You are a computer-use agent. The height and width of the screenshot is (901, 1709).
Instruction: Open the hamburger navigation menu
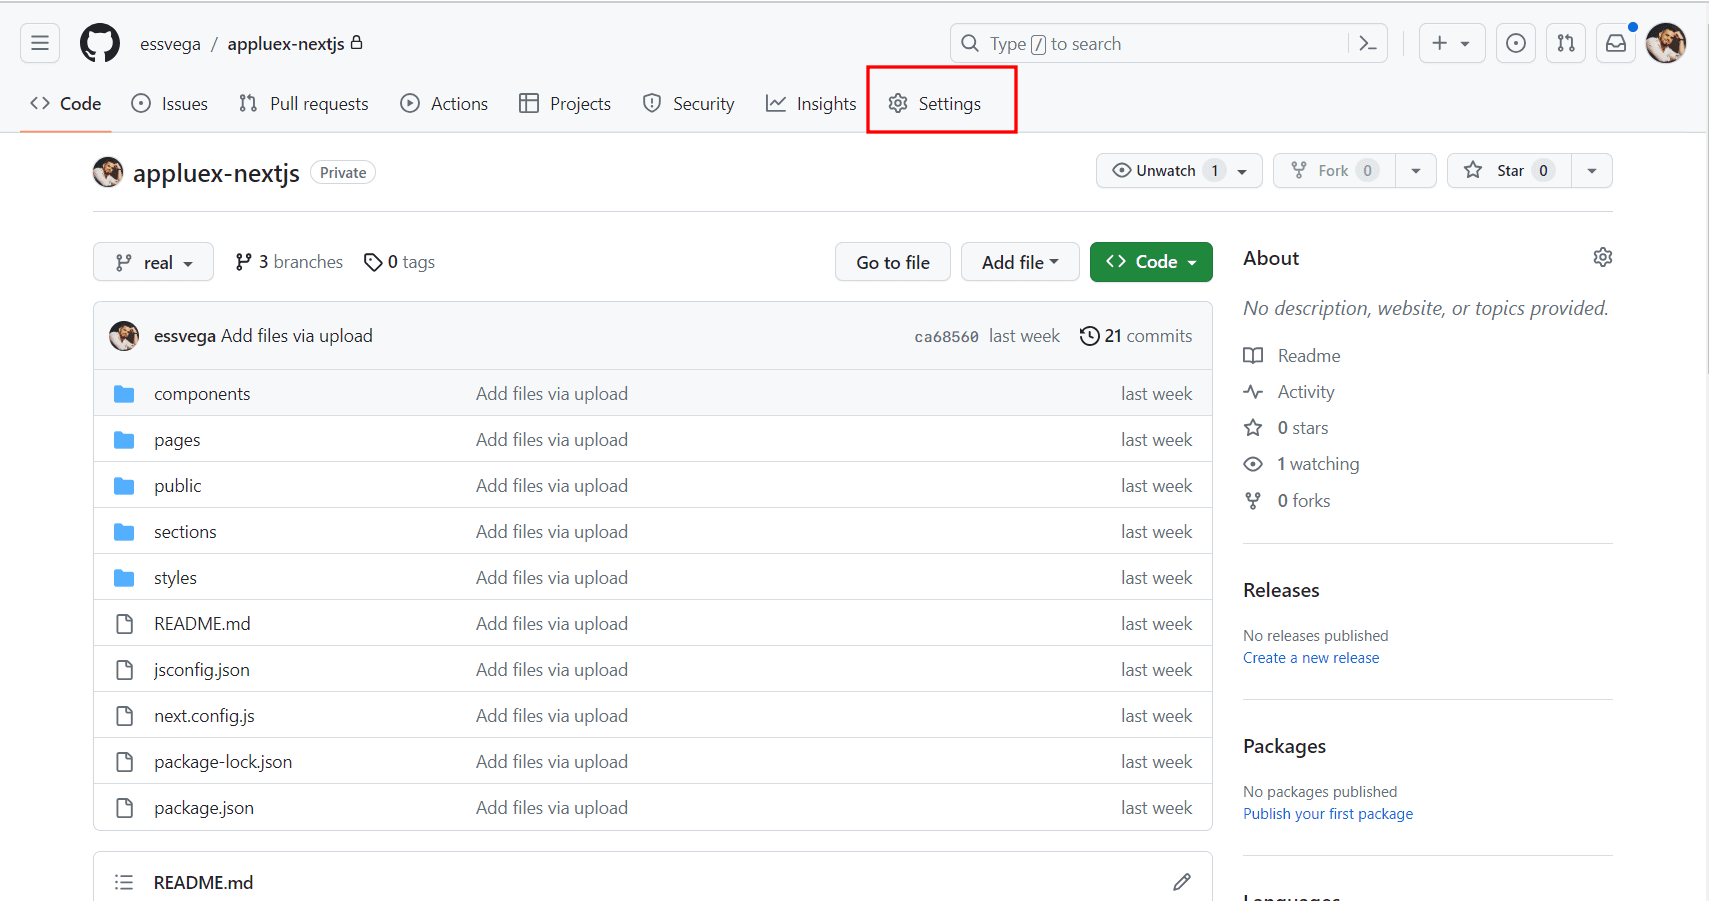point(40,43)
